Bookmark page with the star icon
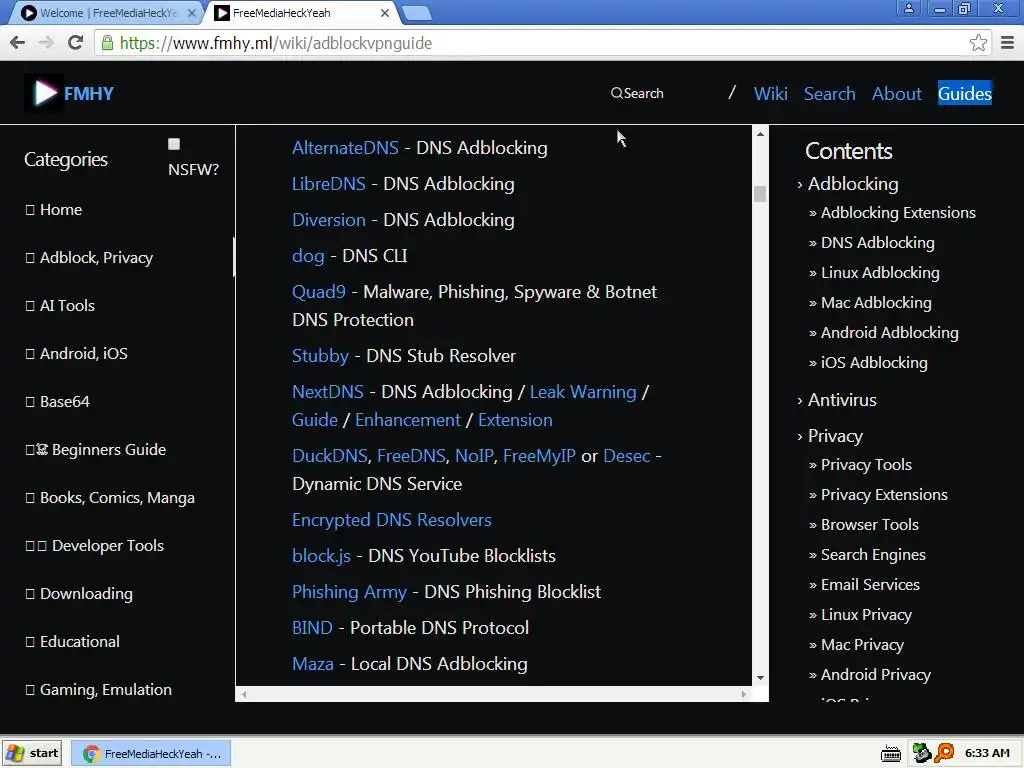This screenshot has height=768, width=1024. (x=978, y=43)
